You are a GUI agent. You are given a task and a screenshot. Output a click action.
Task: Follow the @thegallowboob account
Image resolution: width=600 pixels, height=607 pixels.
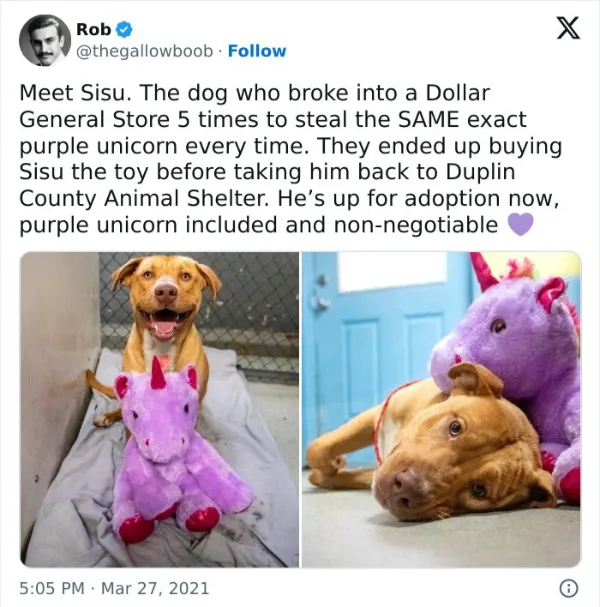coord(257,51)
